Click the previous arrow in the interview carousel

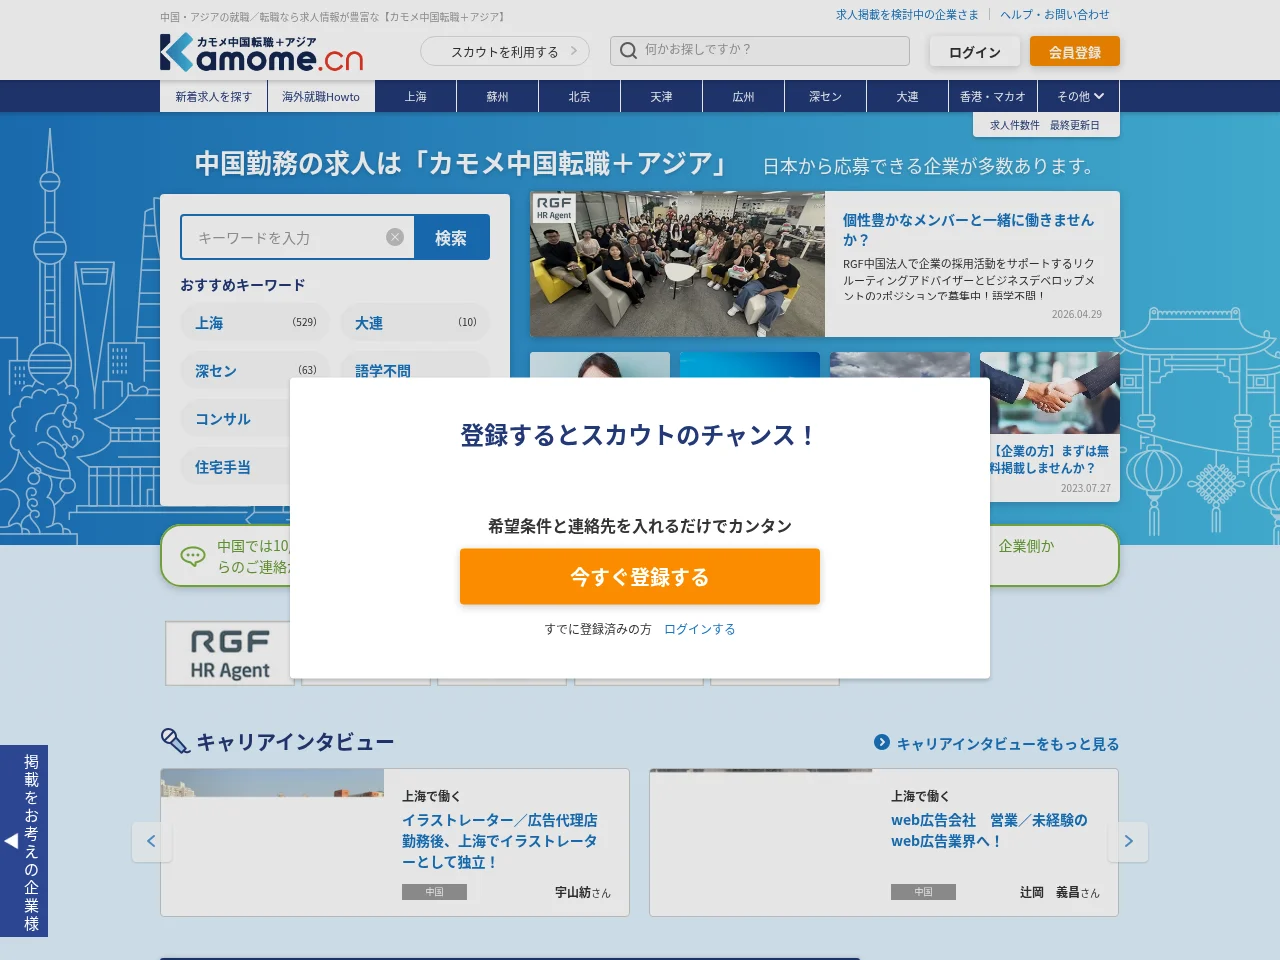pos(151,841)
